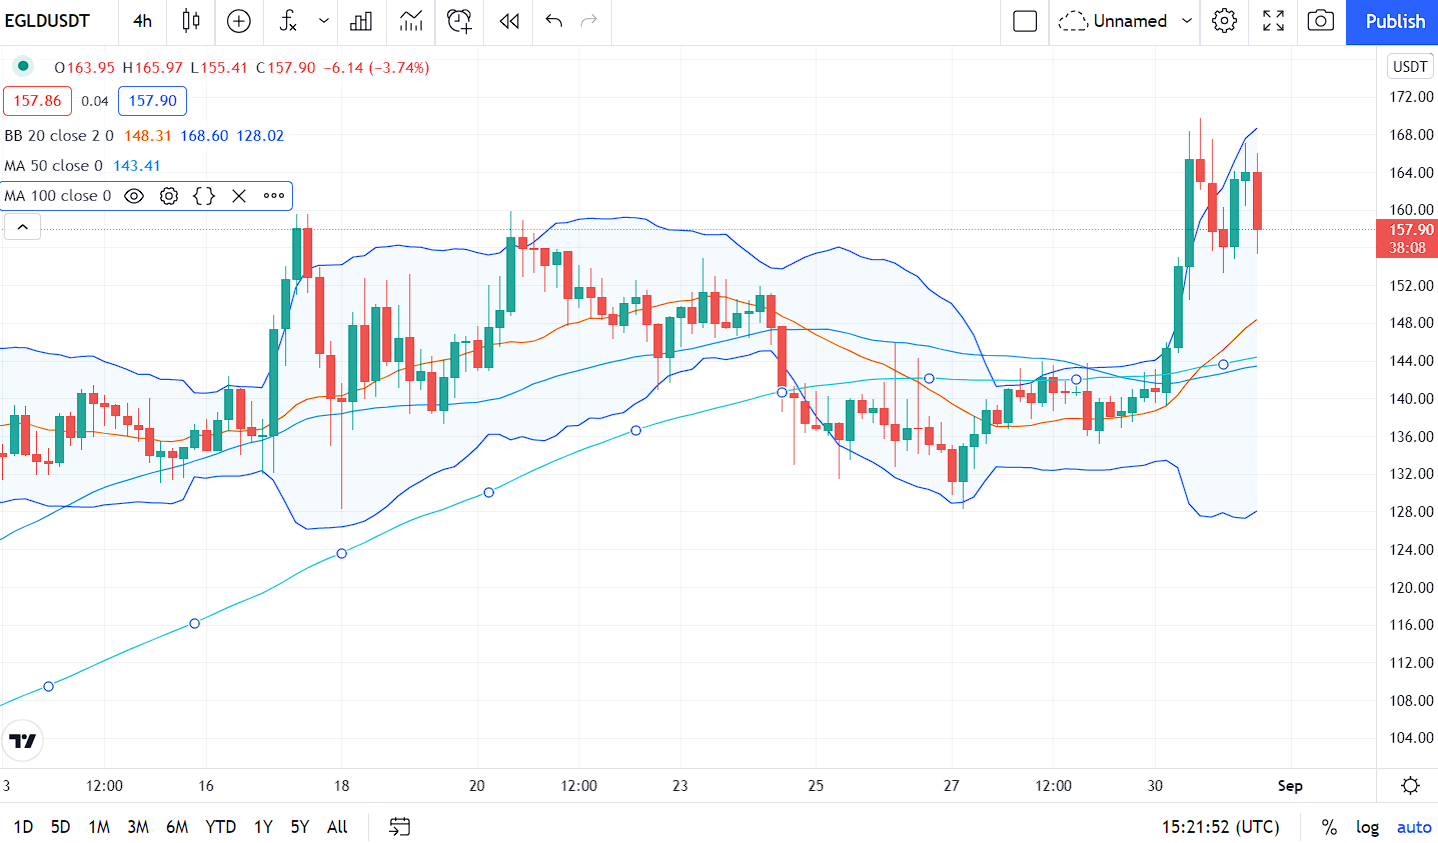Open the indicators fx button
Image resolution: width=1438 pixels, height=843 pixels.
coord(288,21)
